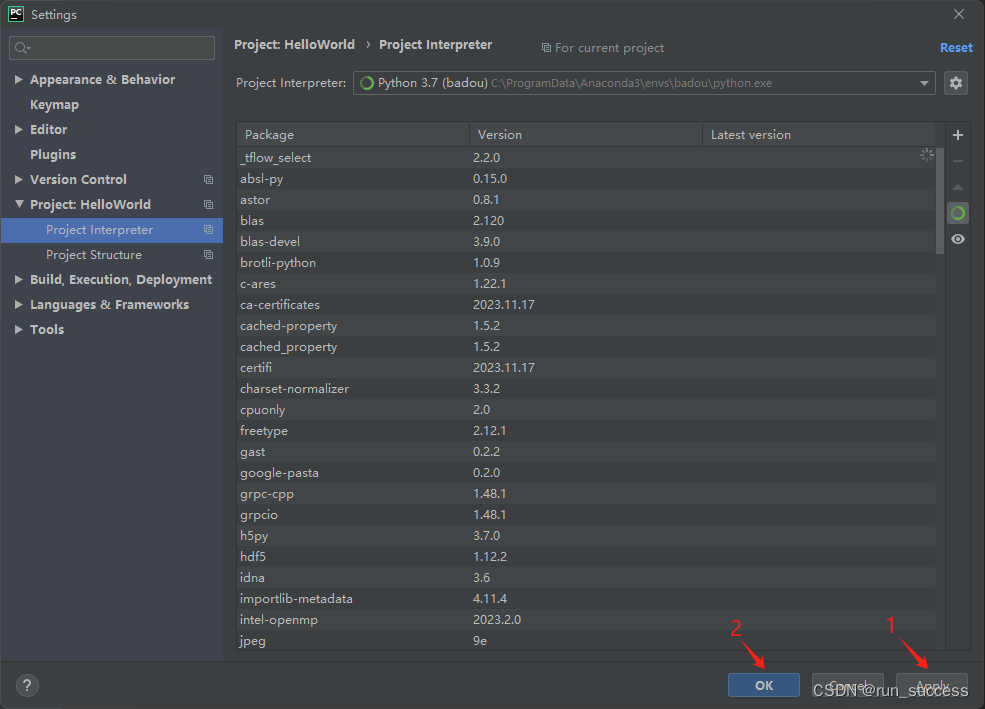Click the minus icon to uninstall package
This screenshot has height=709, width=985.
(x=957, y=161)
